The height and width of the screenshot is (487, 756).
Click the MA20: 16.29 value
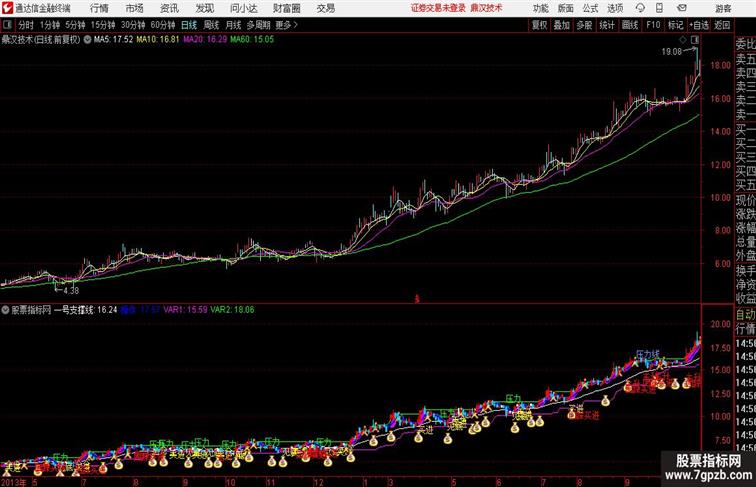click(x=205, y=40)
